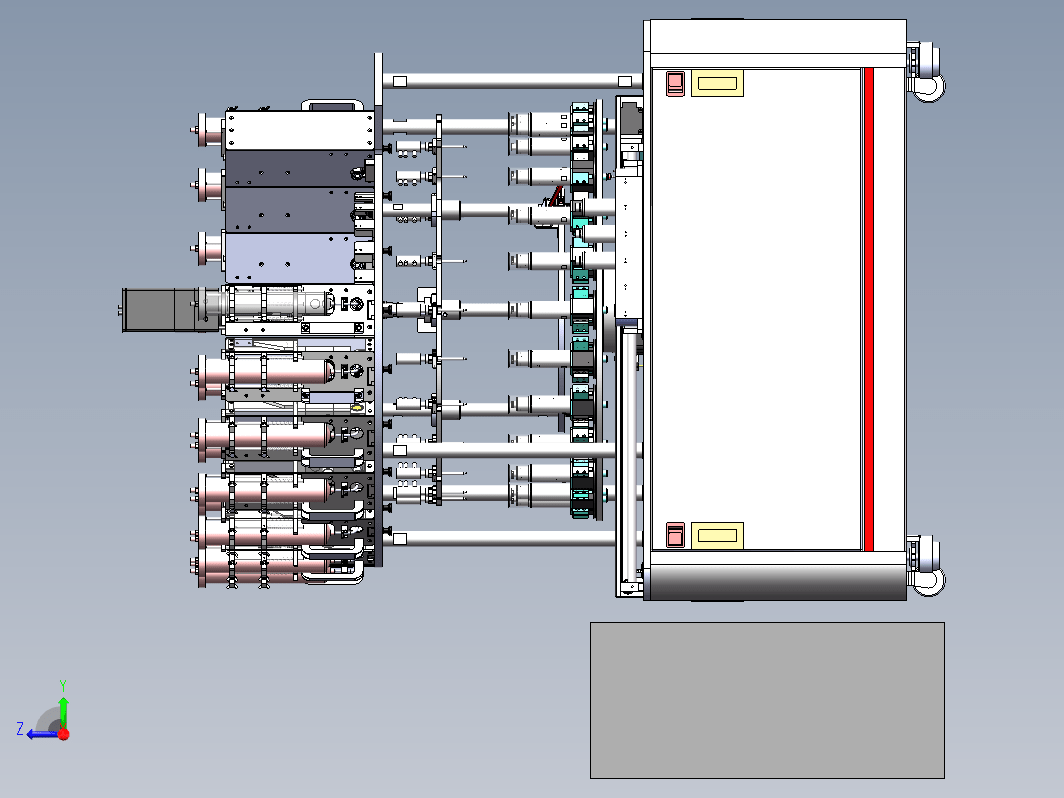Select the topmost long horizontal guide rod
The width and height of the screenshot is (1064, 798).
[512, 81]
